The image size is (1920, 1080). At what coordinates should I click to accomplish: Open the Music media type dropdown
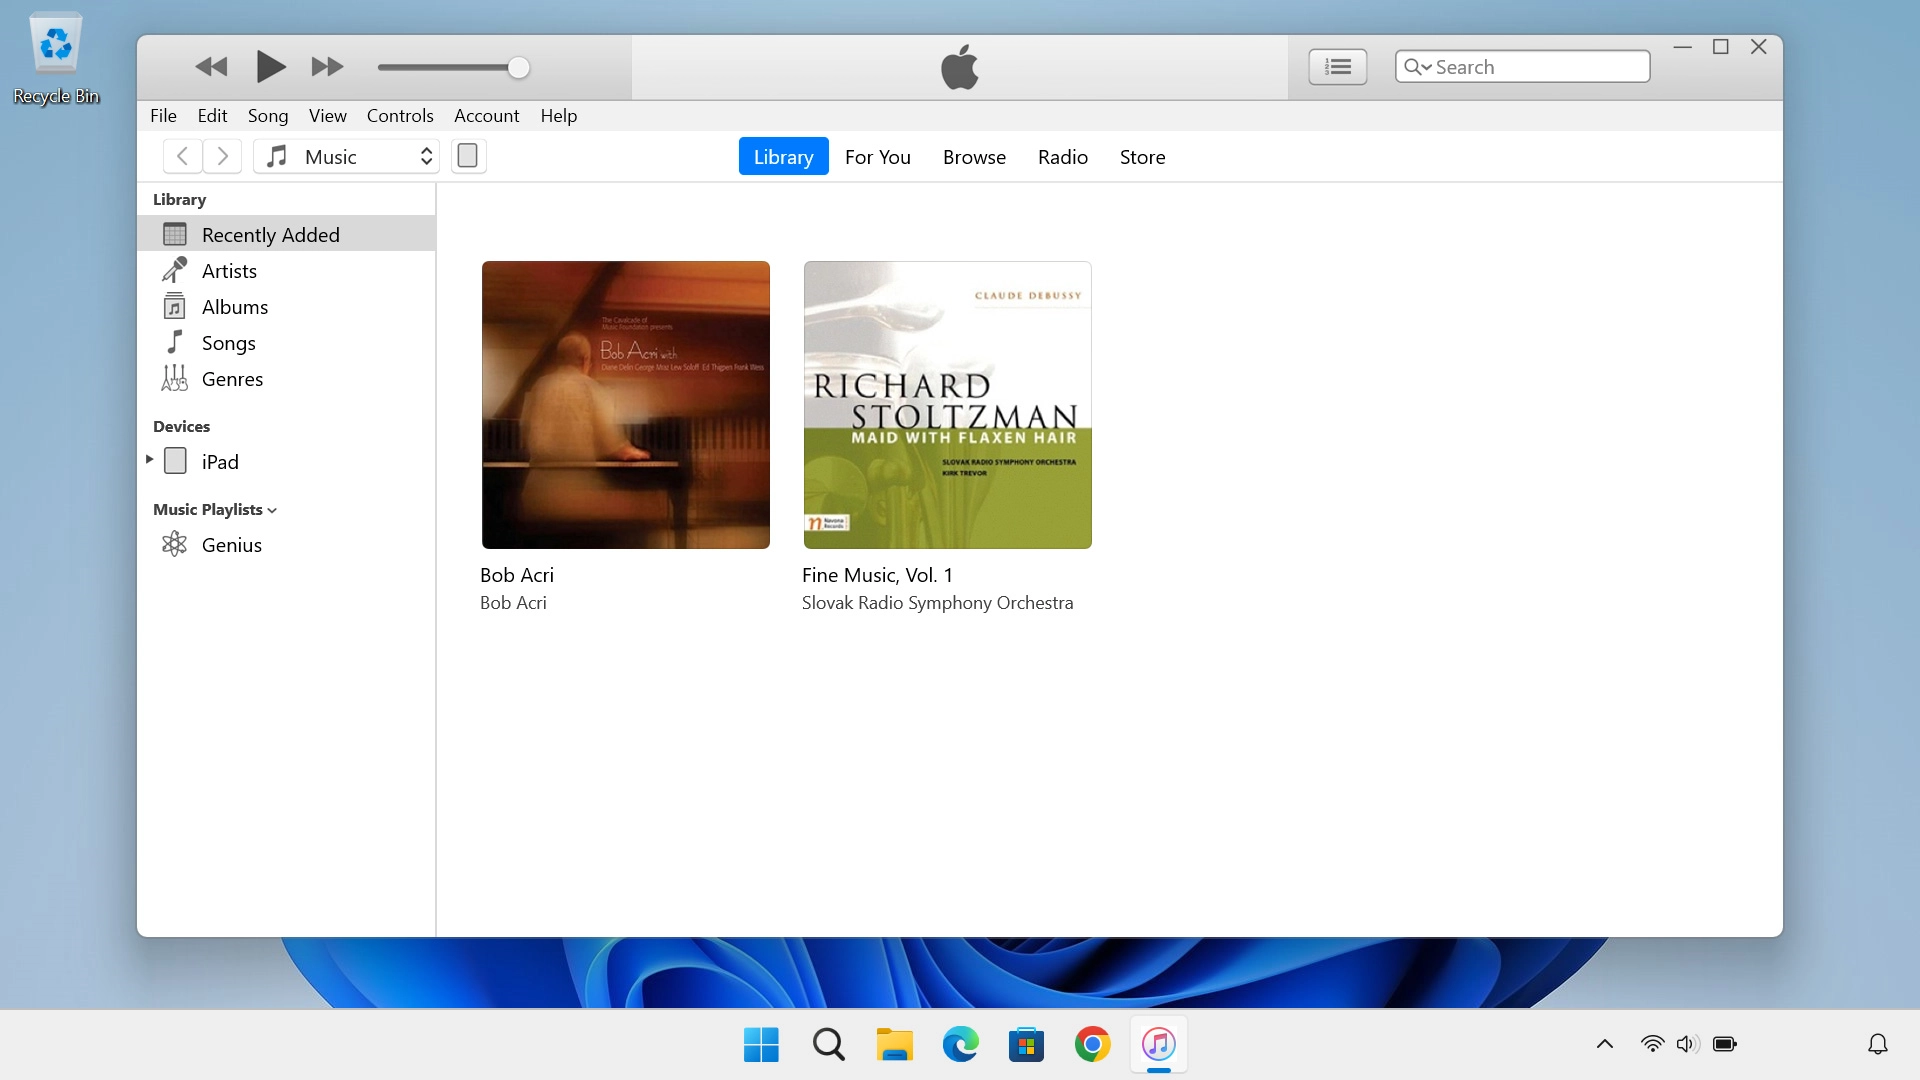pos(346,156)
